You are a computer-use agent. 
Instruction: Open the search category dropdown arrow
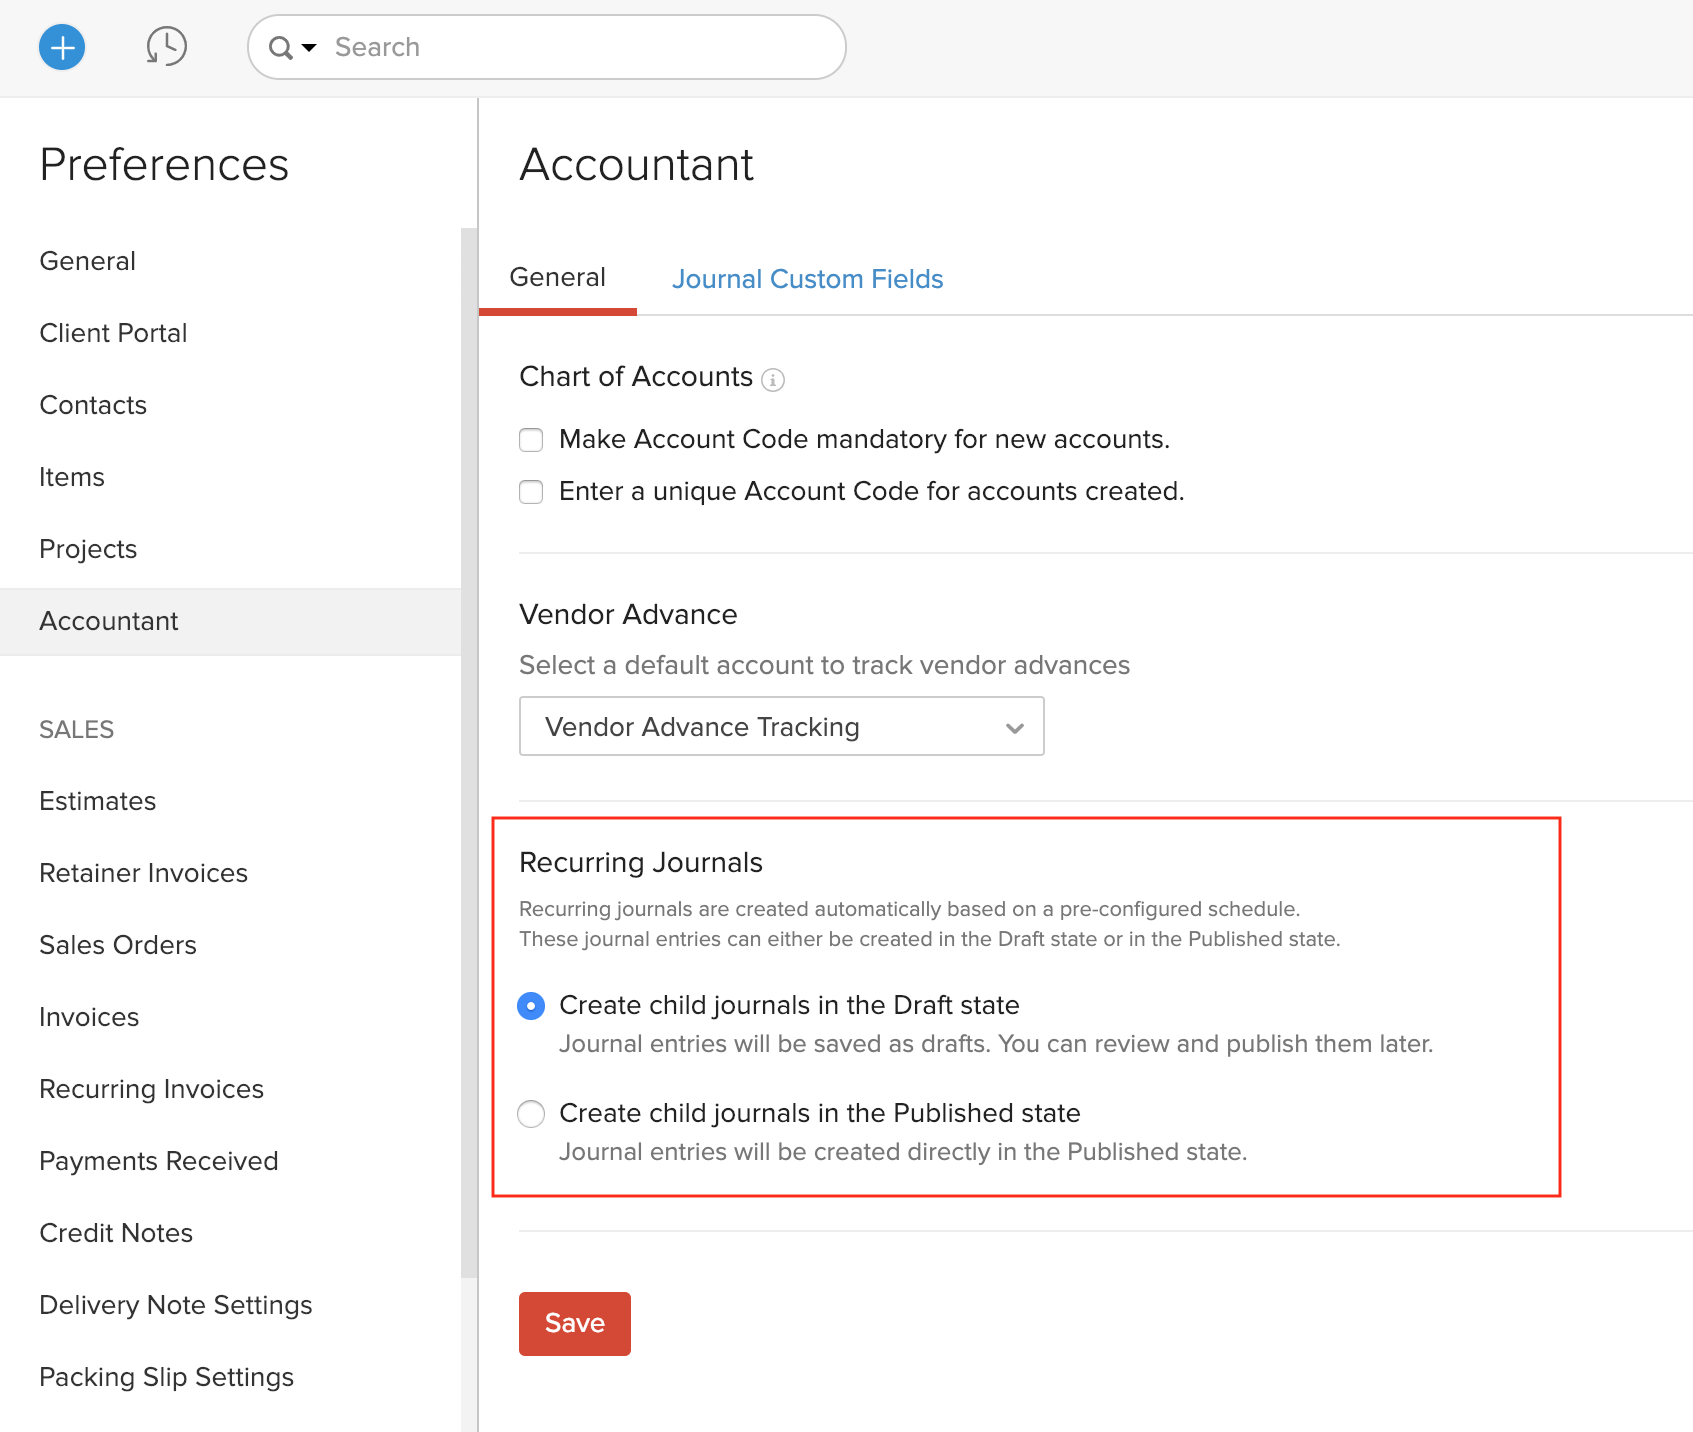click(308, 47)
